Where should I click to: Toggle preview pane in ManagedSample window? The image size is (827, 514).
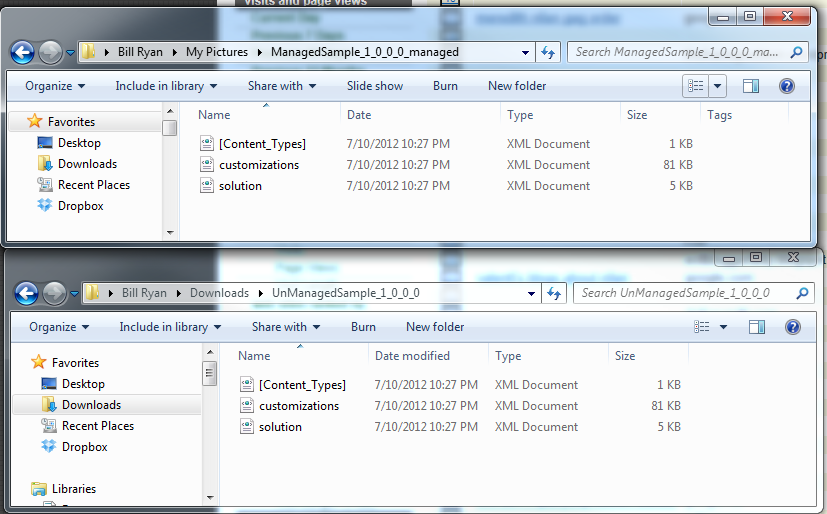coord(751,86)
